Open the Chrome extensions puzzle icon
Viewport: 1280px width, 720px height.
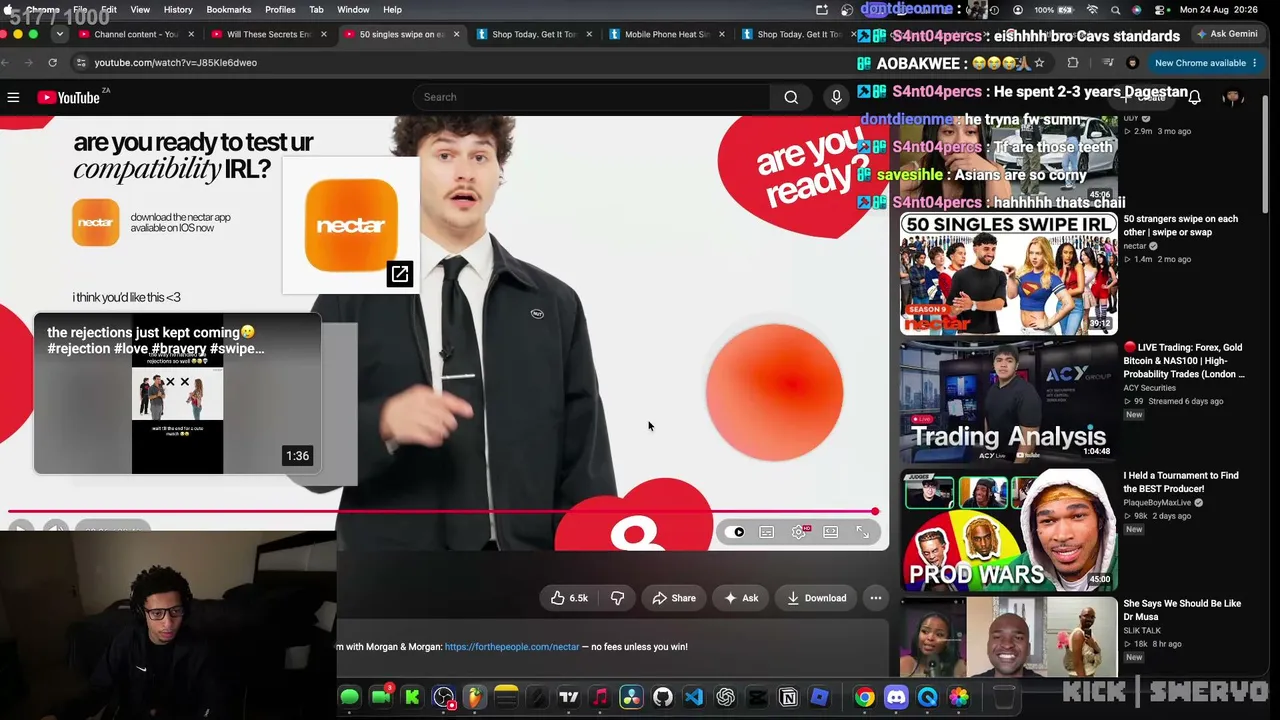1073,62
